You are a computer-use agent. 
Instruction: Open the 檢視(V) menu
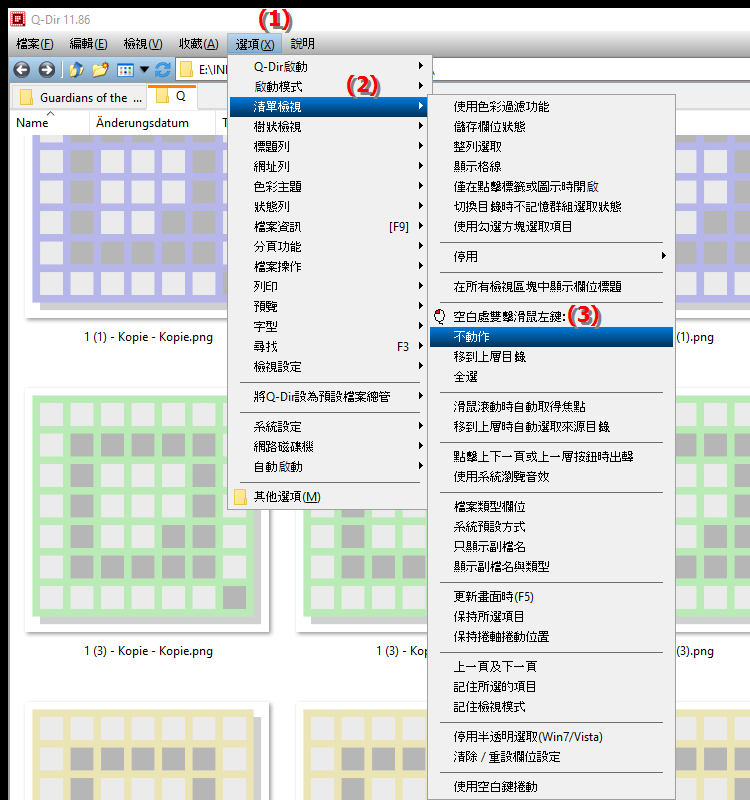[x=143, y=44]
